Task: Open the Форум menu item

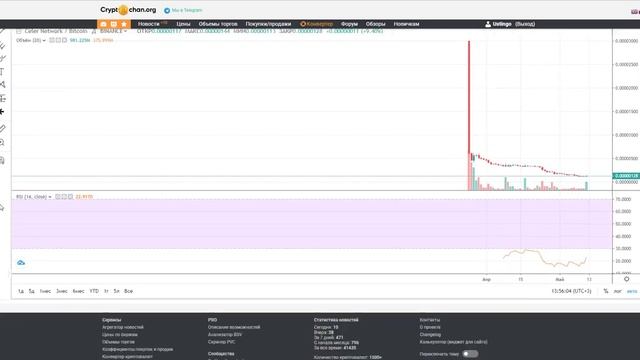Action: pos(349,24)
